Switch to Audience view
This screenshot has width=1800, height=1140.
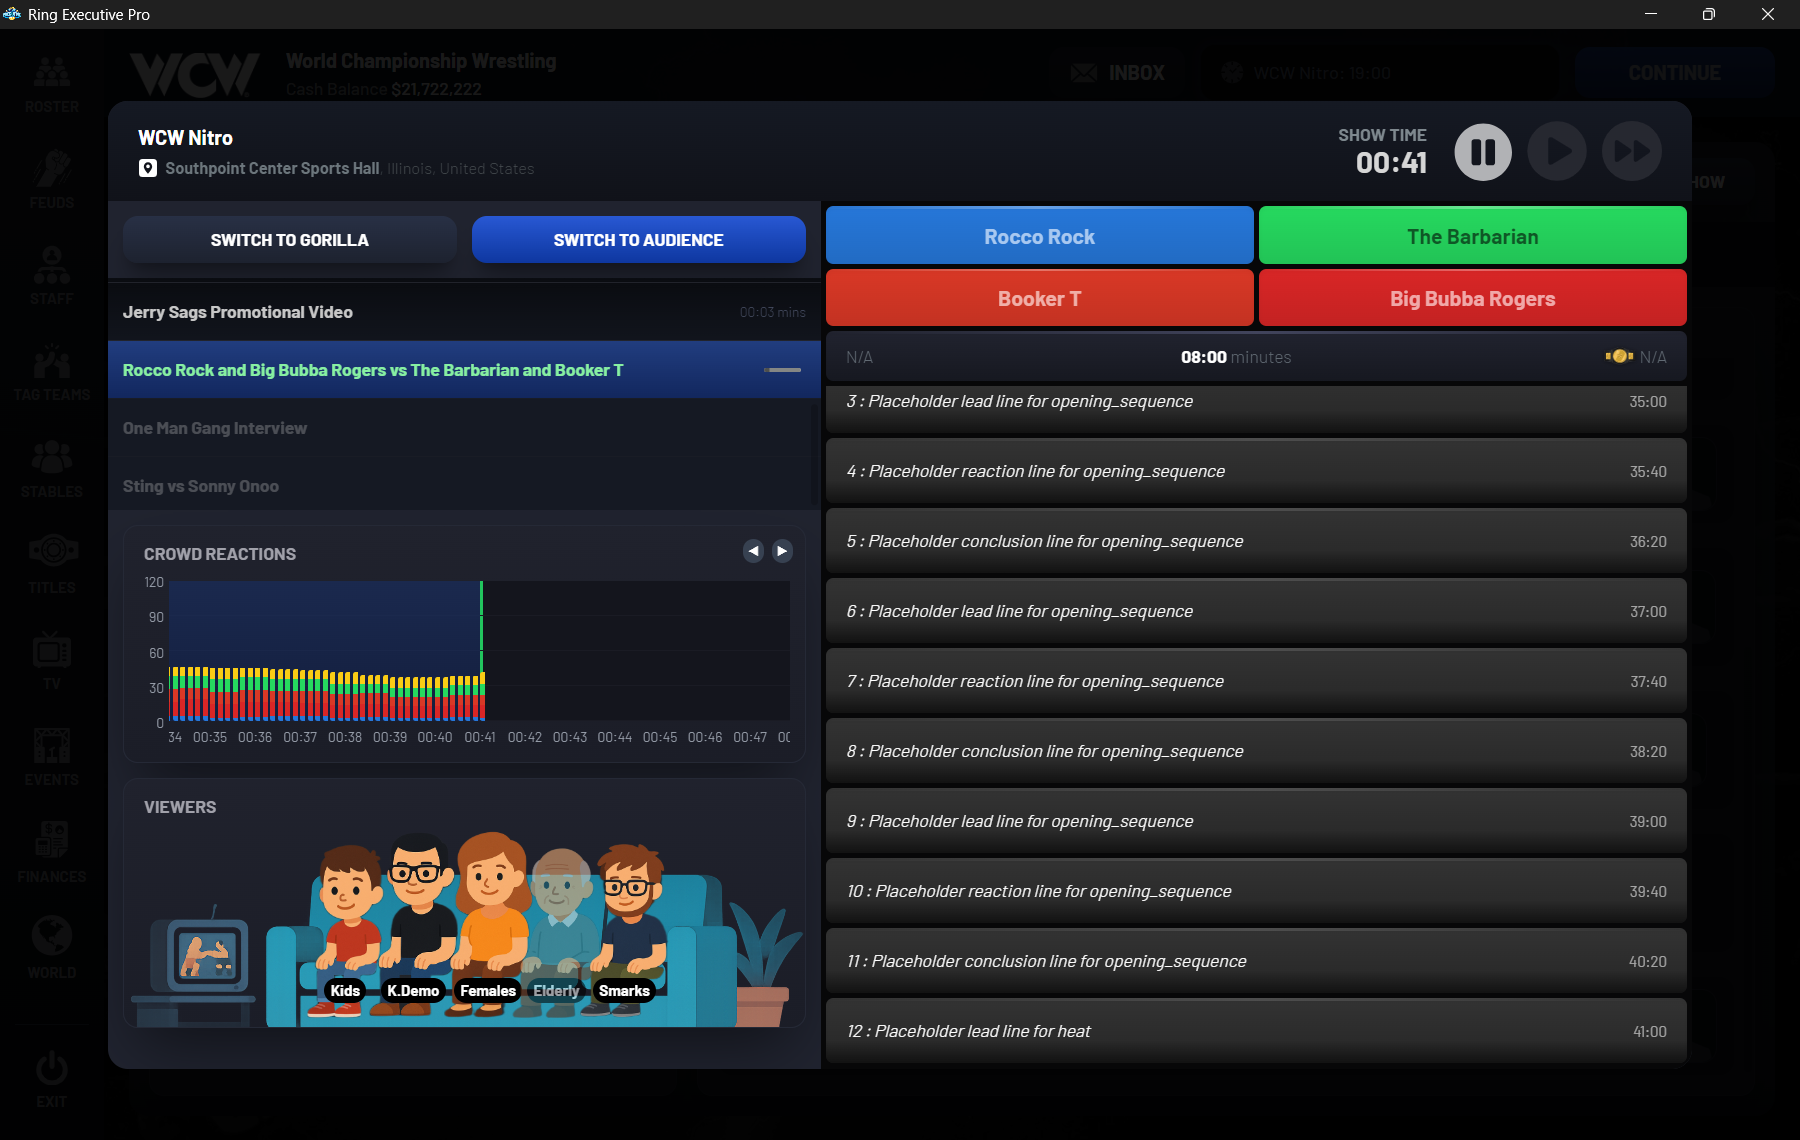point(638,240)
